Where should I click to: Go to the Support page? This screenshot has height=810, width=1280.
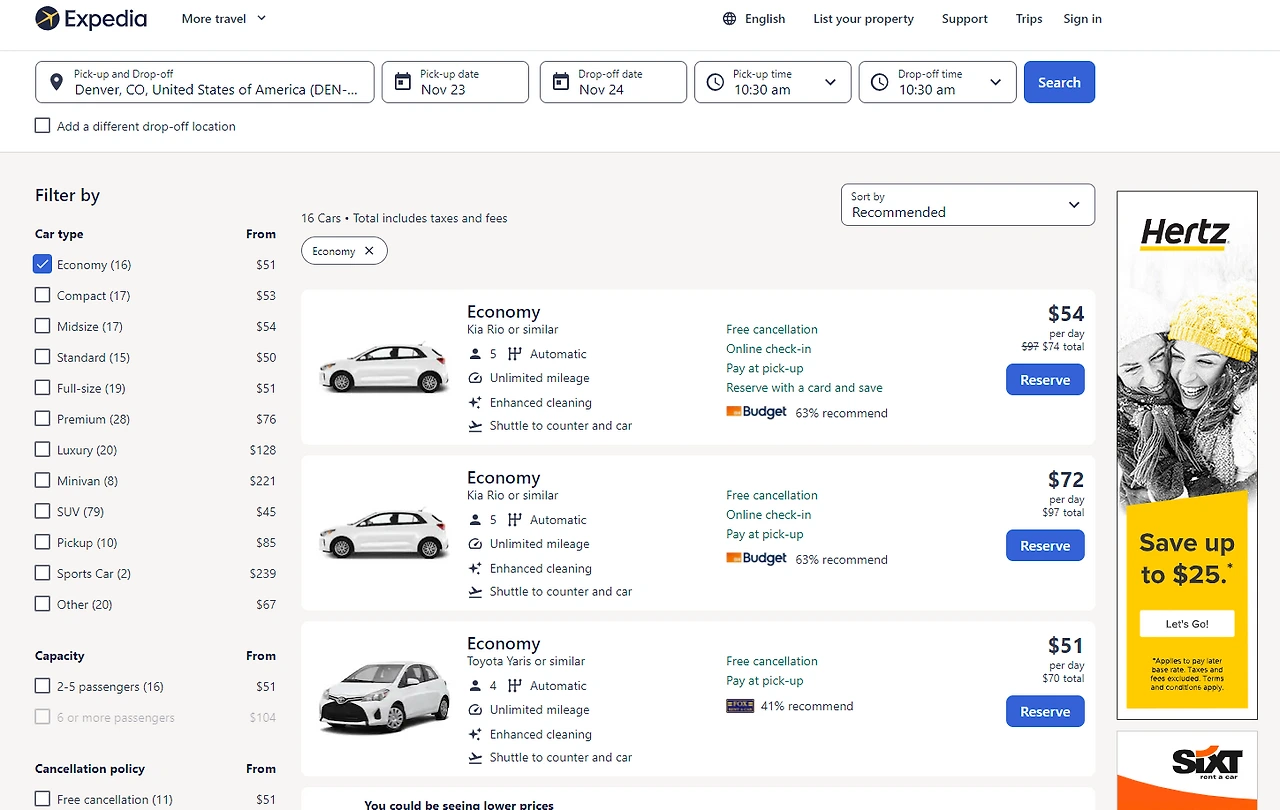coord(964,19)
